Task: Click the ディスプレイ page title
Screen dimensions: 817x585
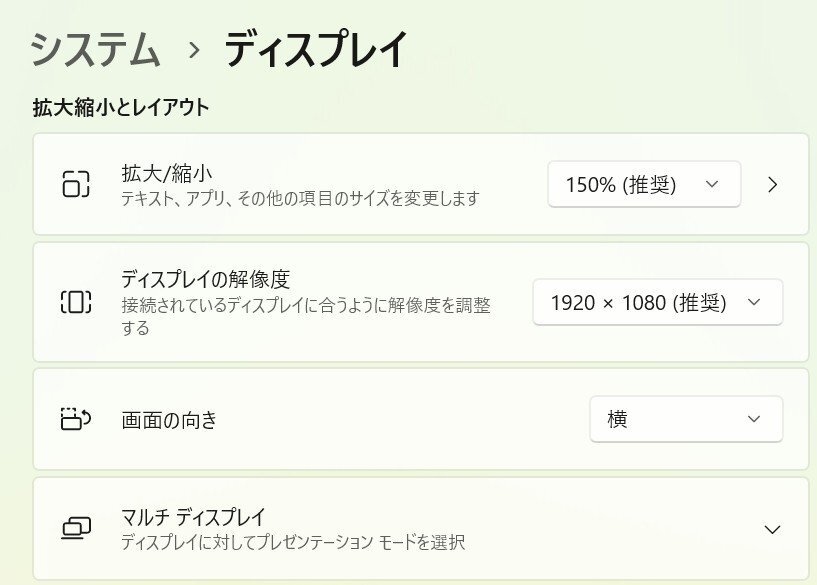Action: pyautogui.click(x=315, y=50)
